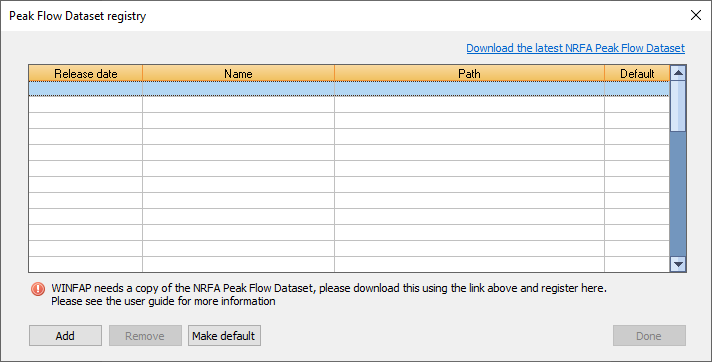Screen dimensions: 712x362
Task: Select the second empty row's Name cell
Action: [238, 104]
